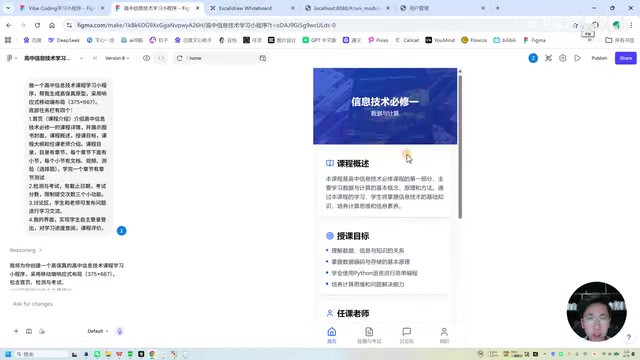Open the library book icon in chat
The image size is (640, 360).
tap(29, 331)
